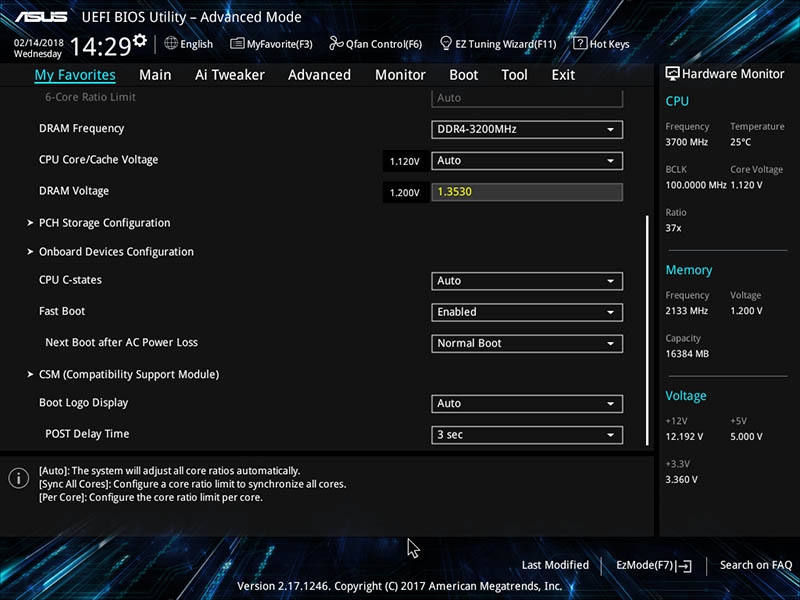Select the CPU Core/Cache Voltage label
800x600 pixels.
click(98, 160)
